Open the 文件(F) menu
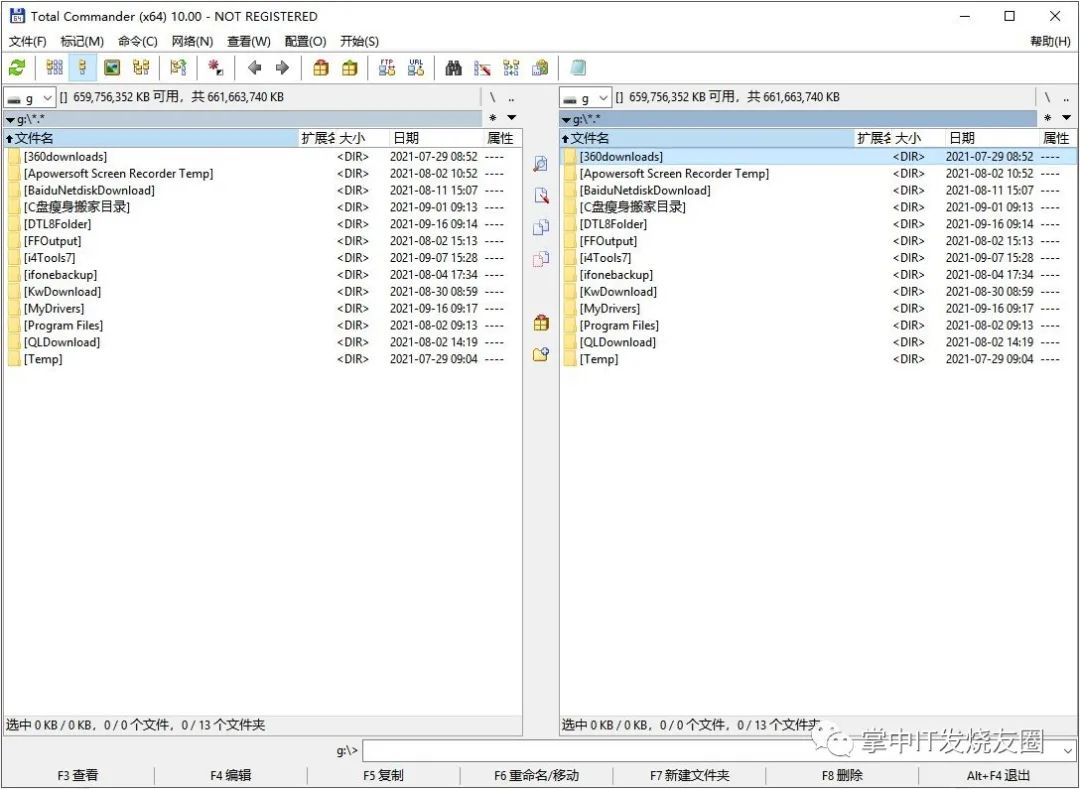Image resolution: width=1080 pixels, height=789 pixels. click(28, 41)
